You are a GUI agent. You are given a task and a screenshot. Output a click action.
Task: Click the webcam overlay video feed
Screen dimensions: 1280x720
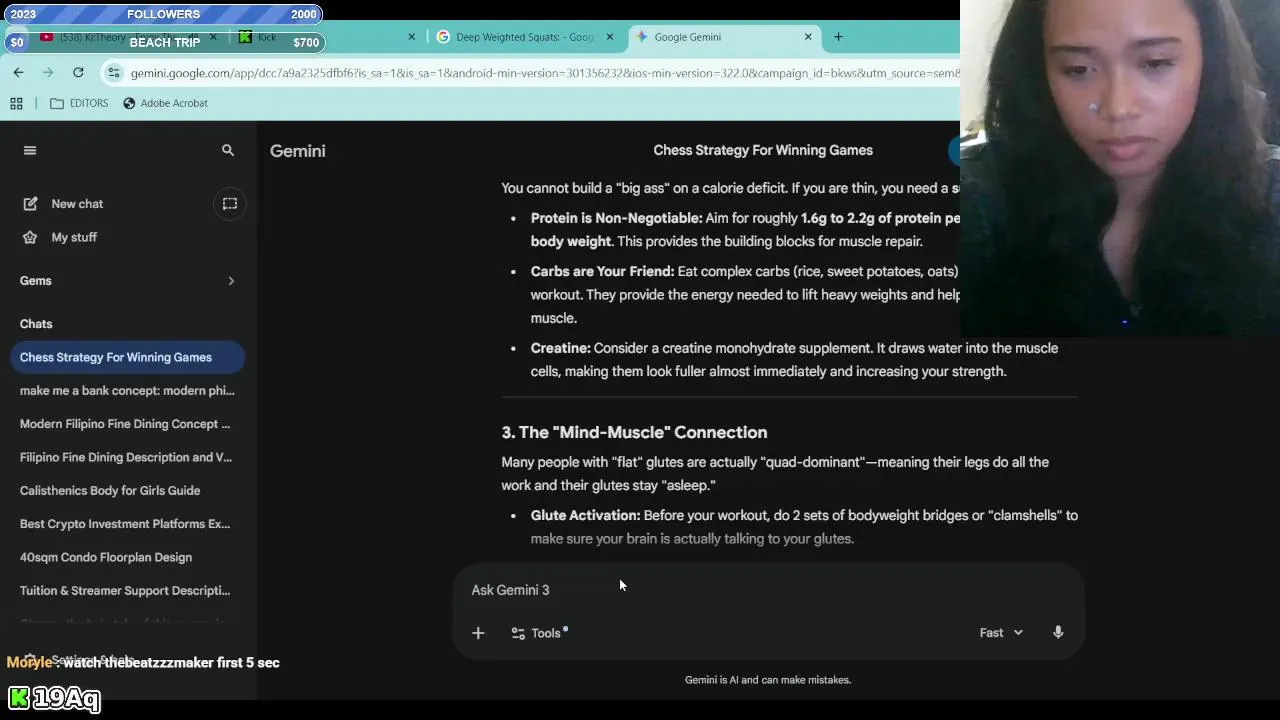point(1120,168)
